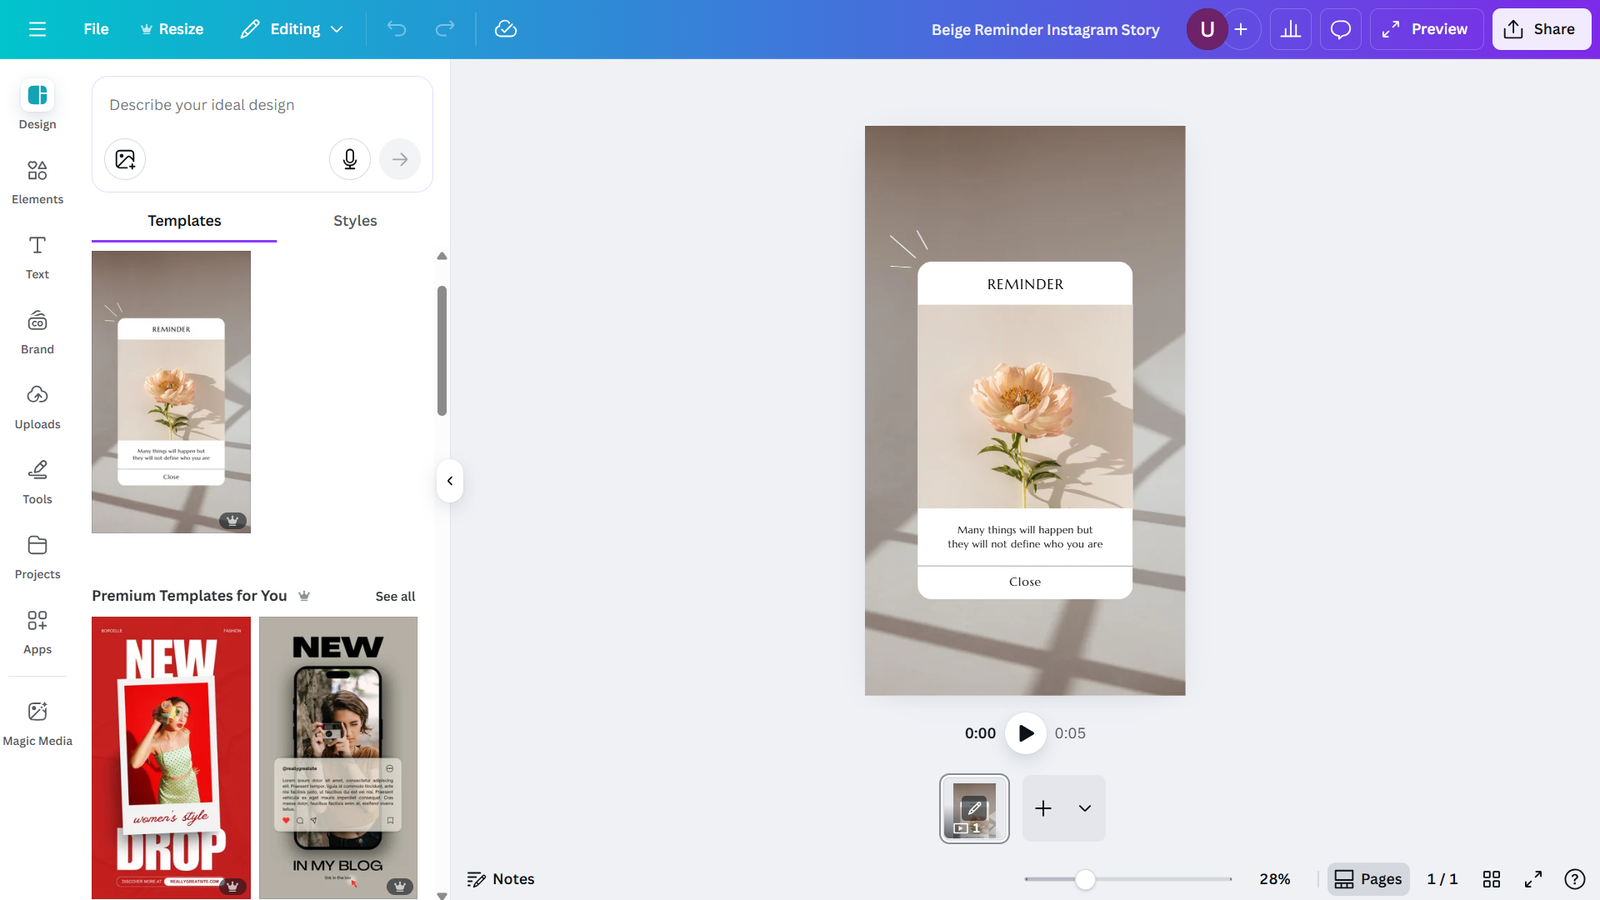Open the Brand kit panel

coord(37,331)
